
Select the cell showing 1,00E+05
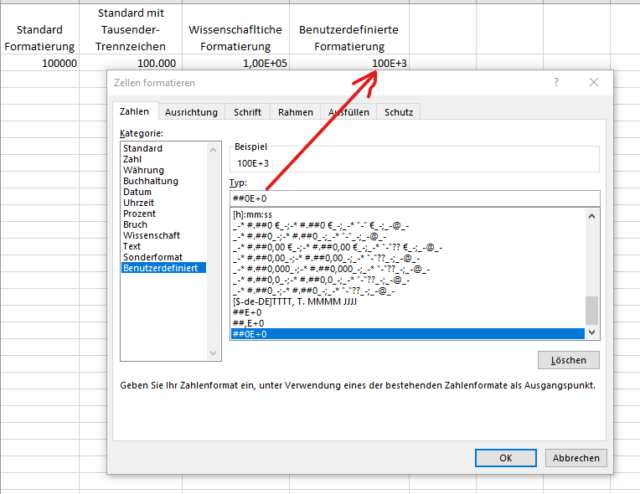236,63
